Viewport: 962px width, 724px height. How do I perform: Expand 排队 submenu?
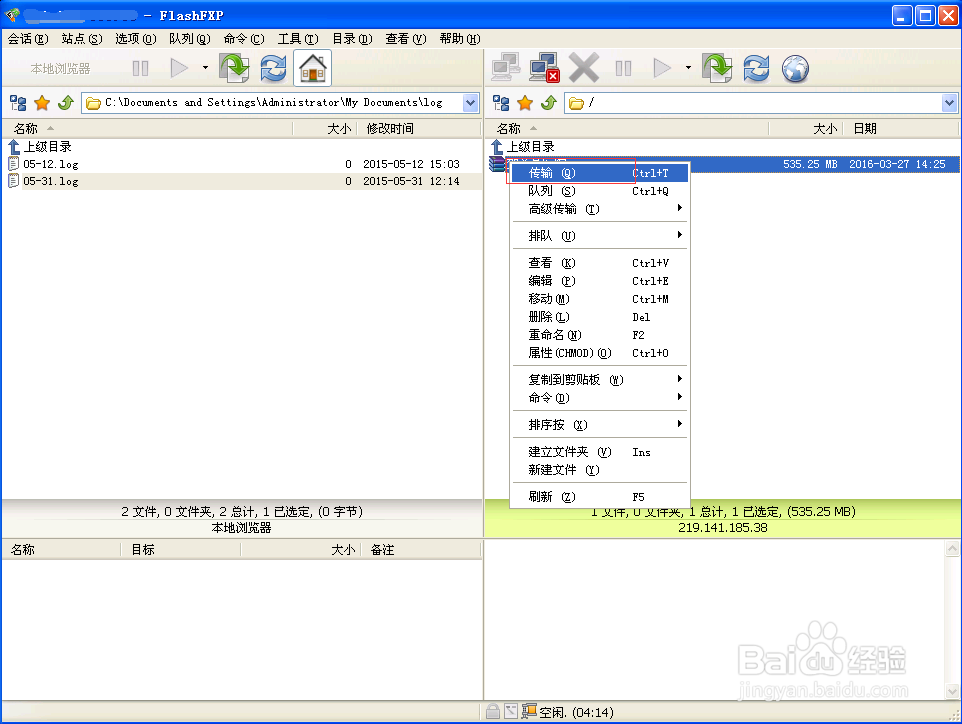point(599,236)
